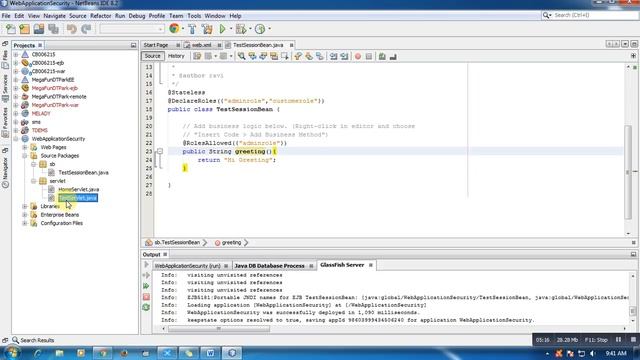This screenshot has height=360, width=640.
Task: Select the Java DB Database Process output tab
Action: [269, 266]
